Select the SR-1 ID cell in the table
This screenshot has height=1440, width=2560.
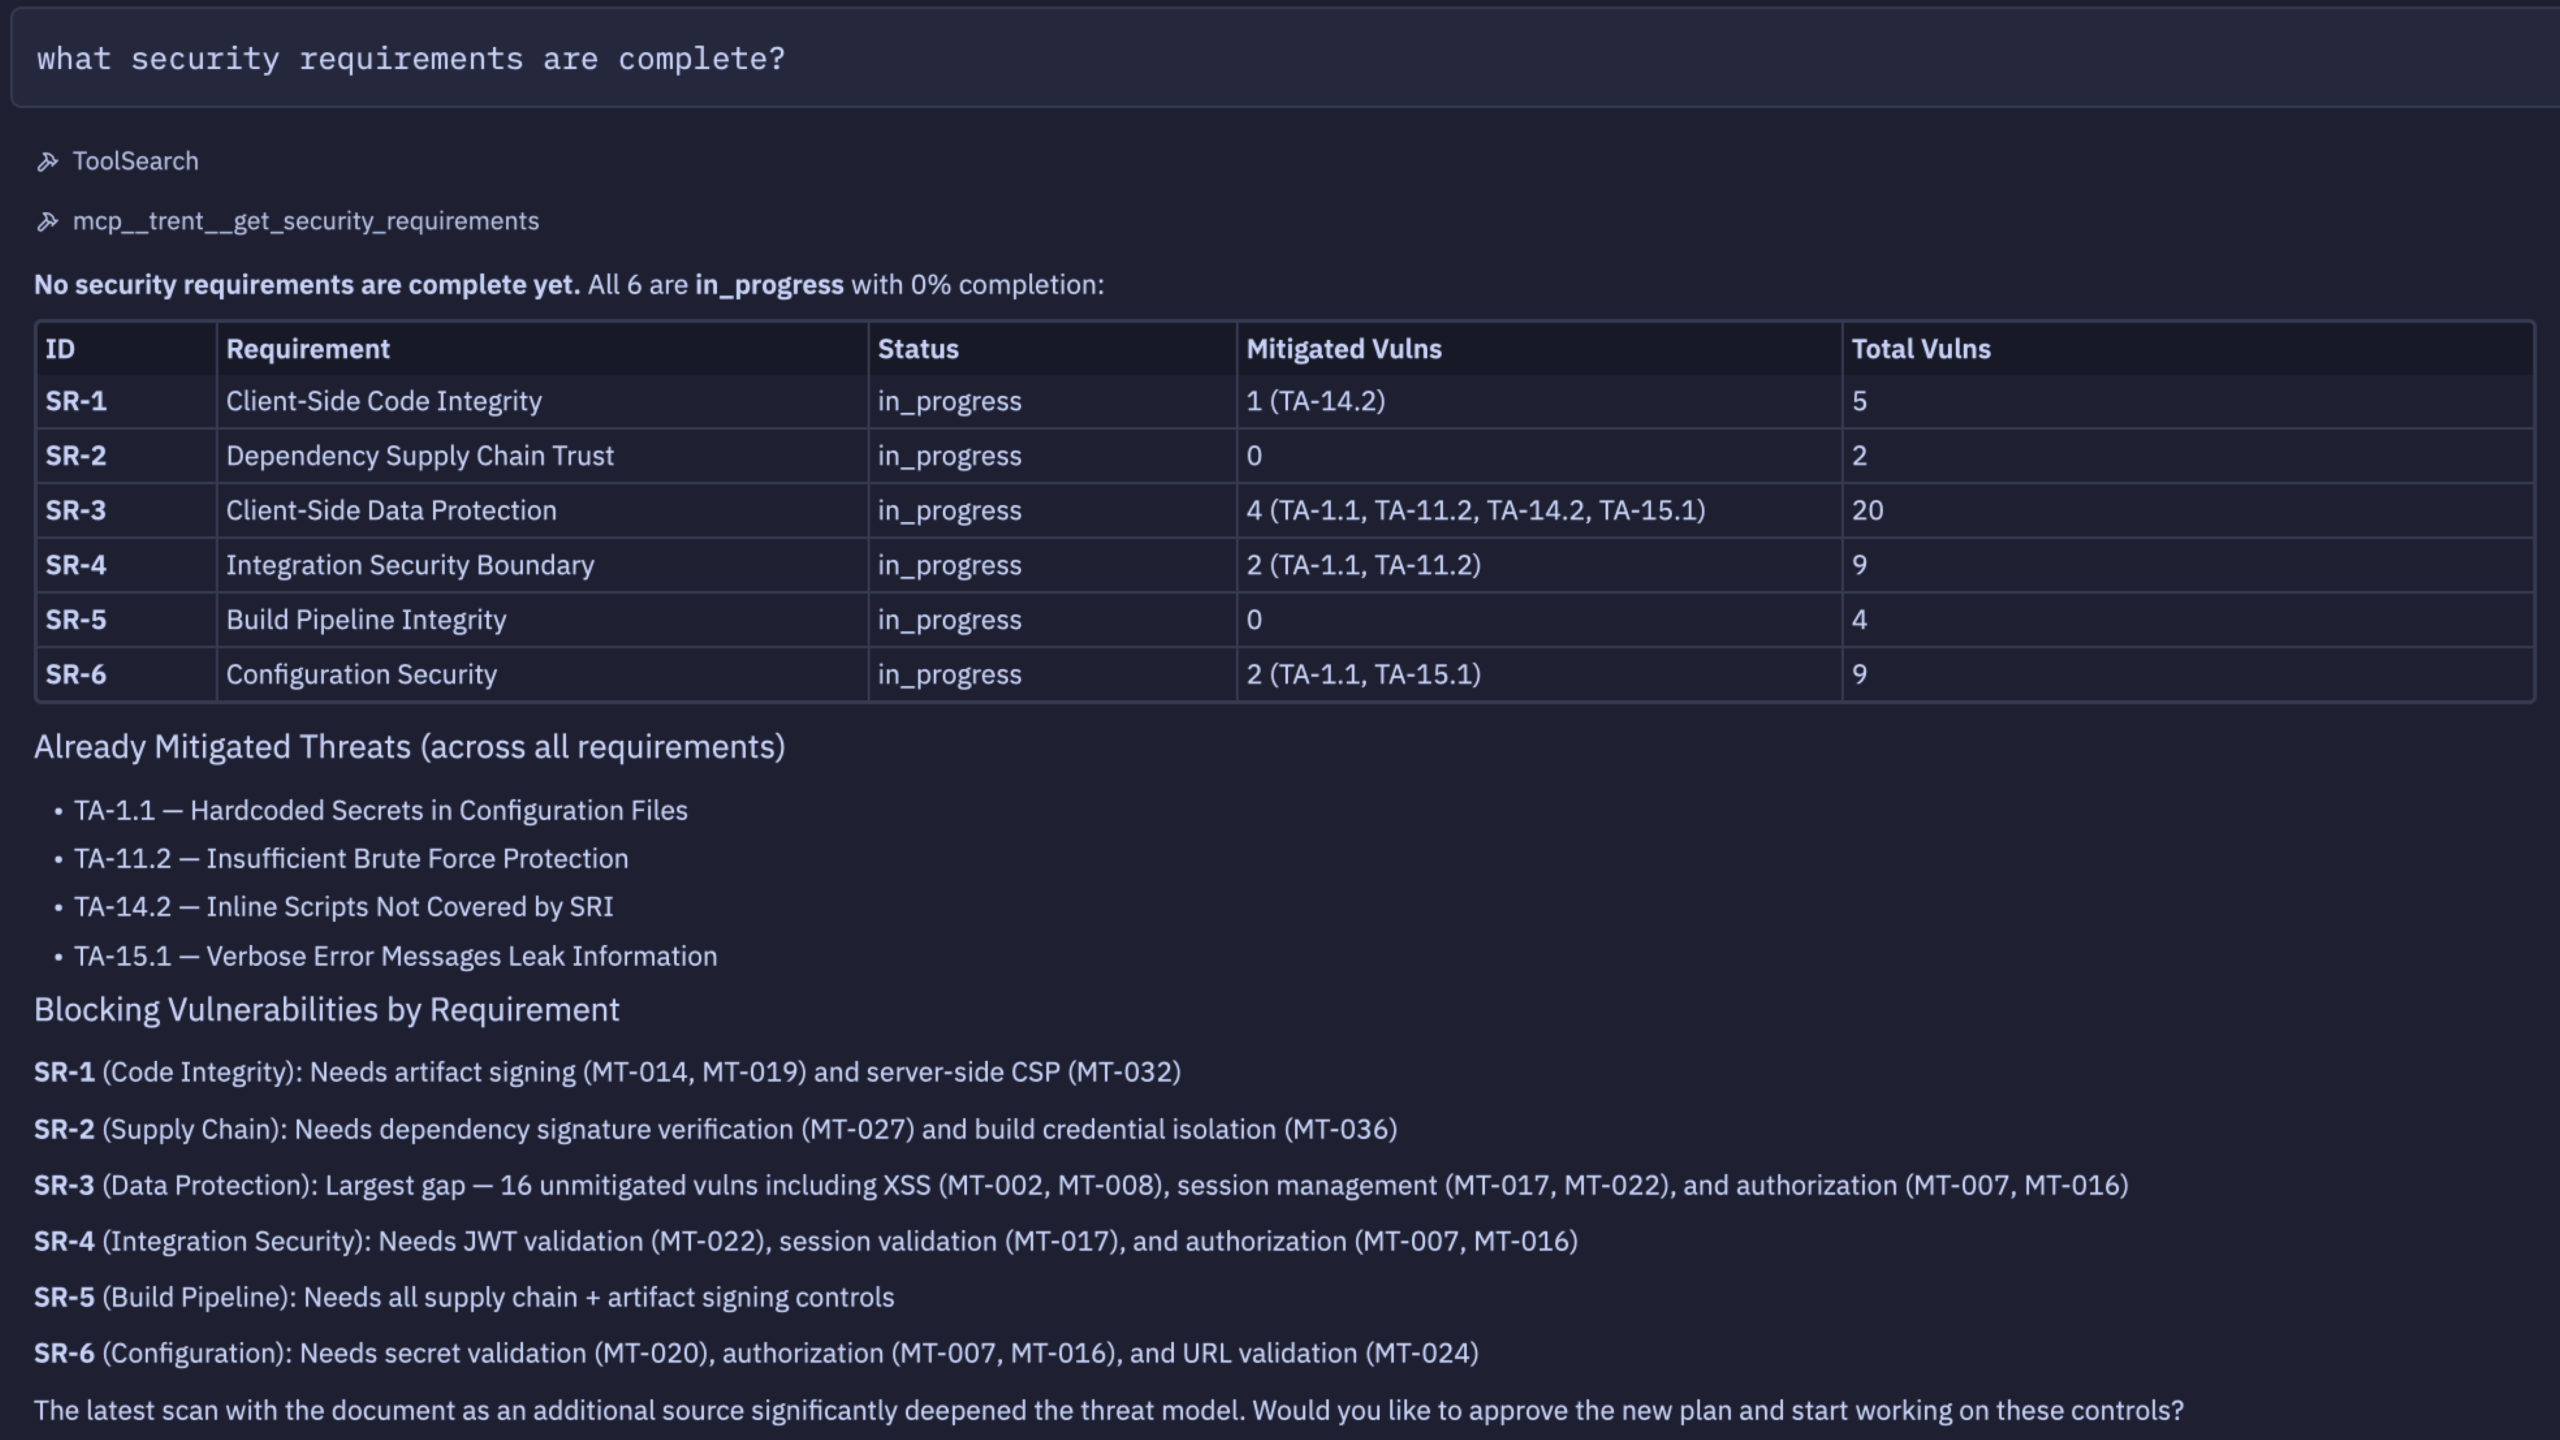click(126, 401)
